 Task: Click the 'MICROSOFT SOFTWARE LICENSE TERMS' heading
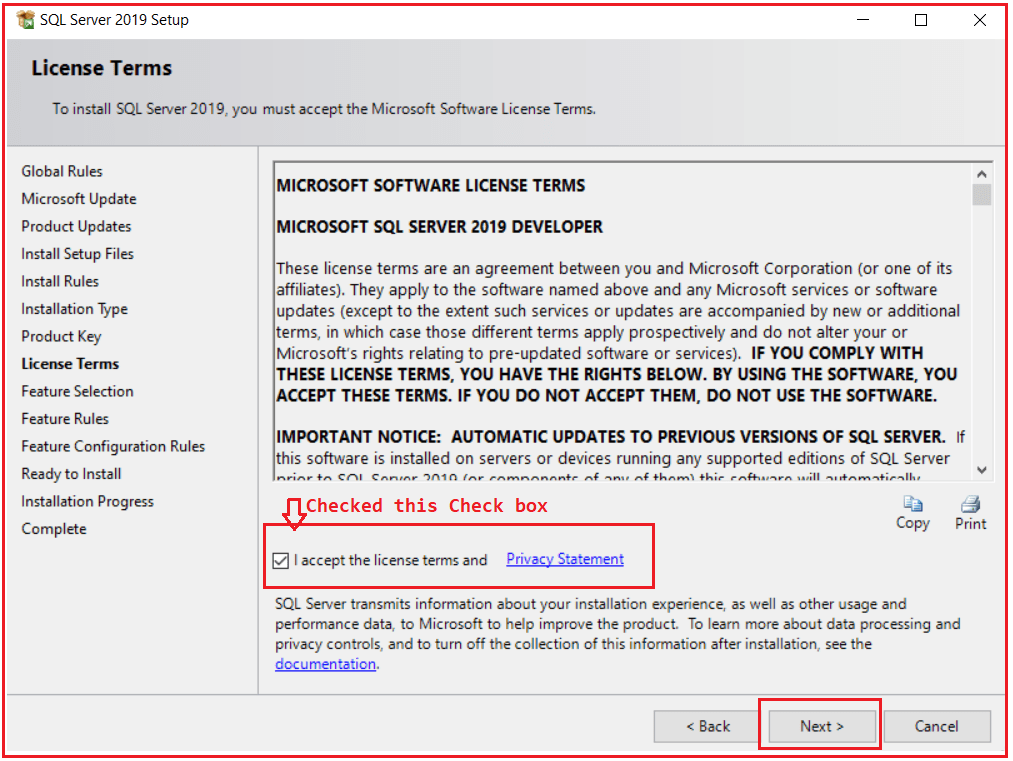(431, 186)
